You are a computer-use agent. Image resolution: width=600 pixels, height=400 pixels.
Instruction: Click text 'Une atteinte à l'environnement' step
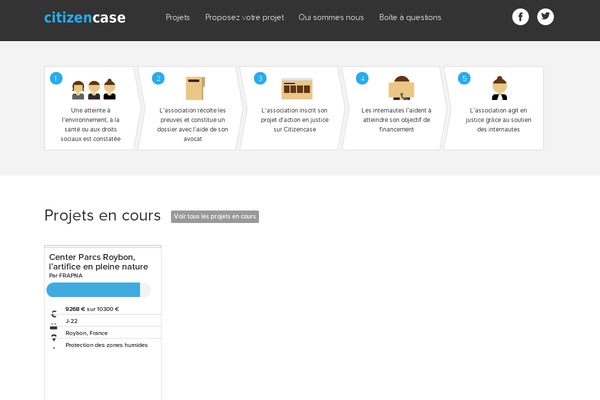pos(91,124)
